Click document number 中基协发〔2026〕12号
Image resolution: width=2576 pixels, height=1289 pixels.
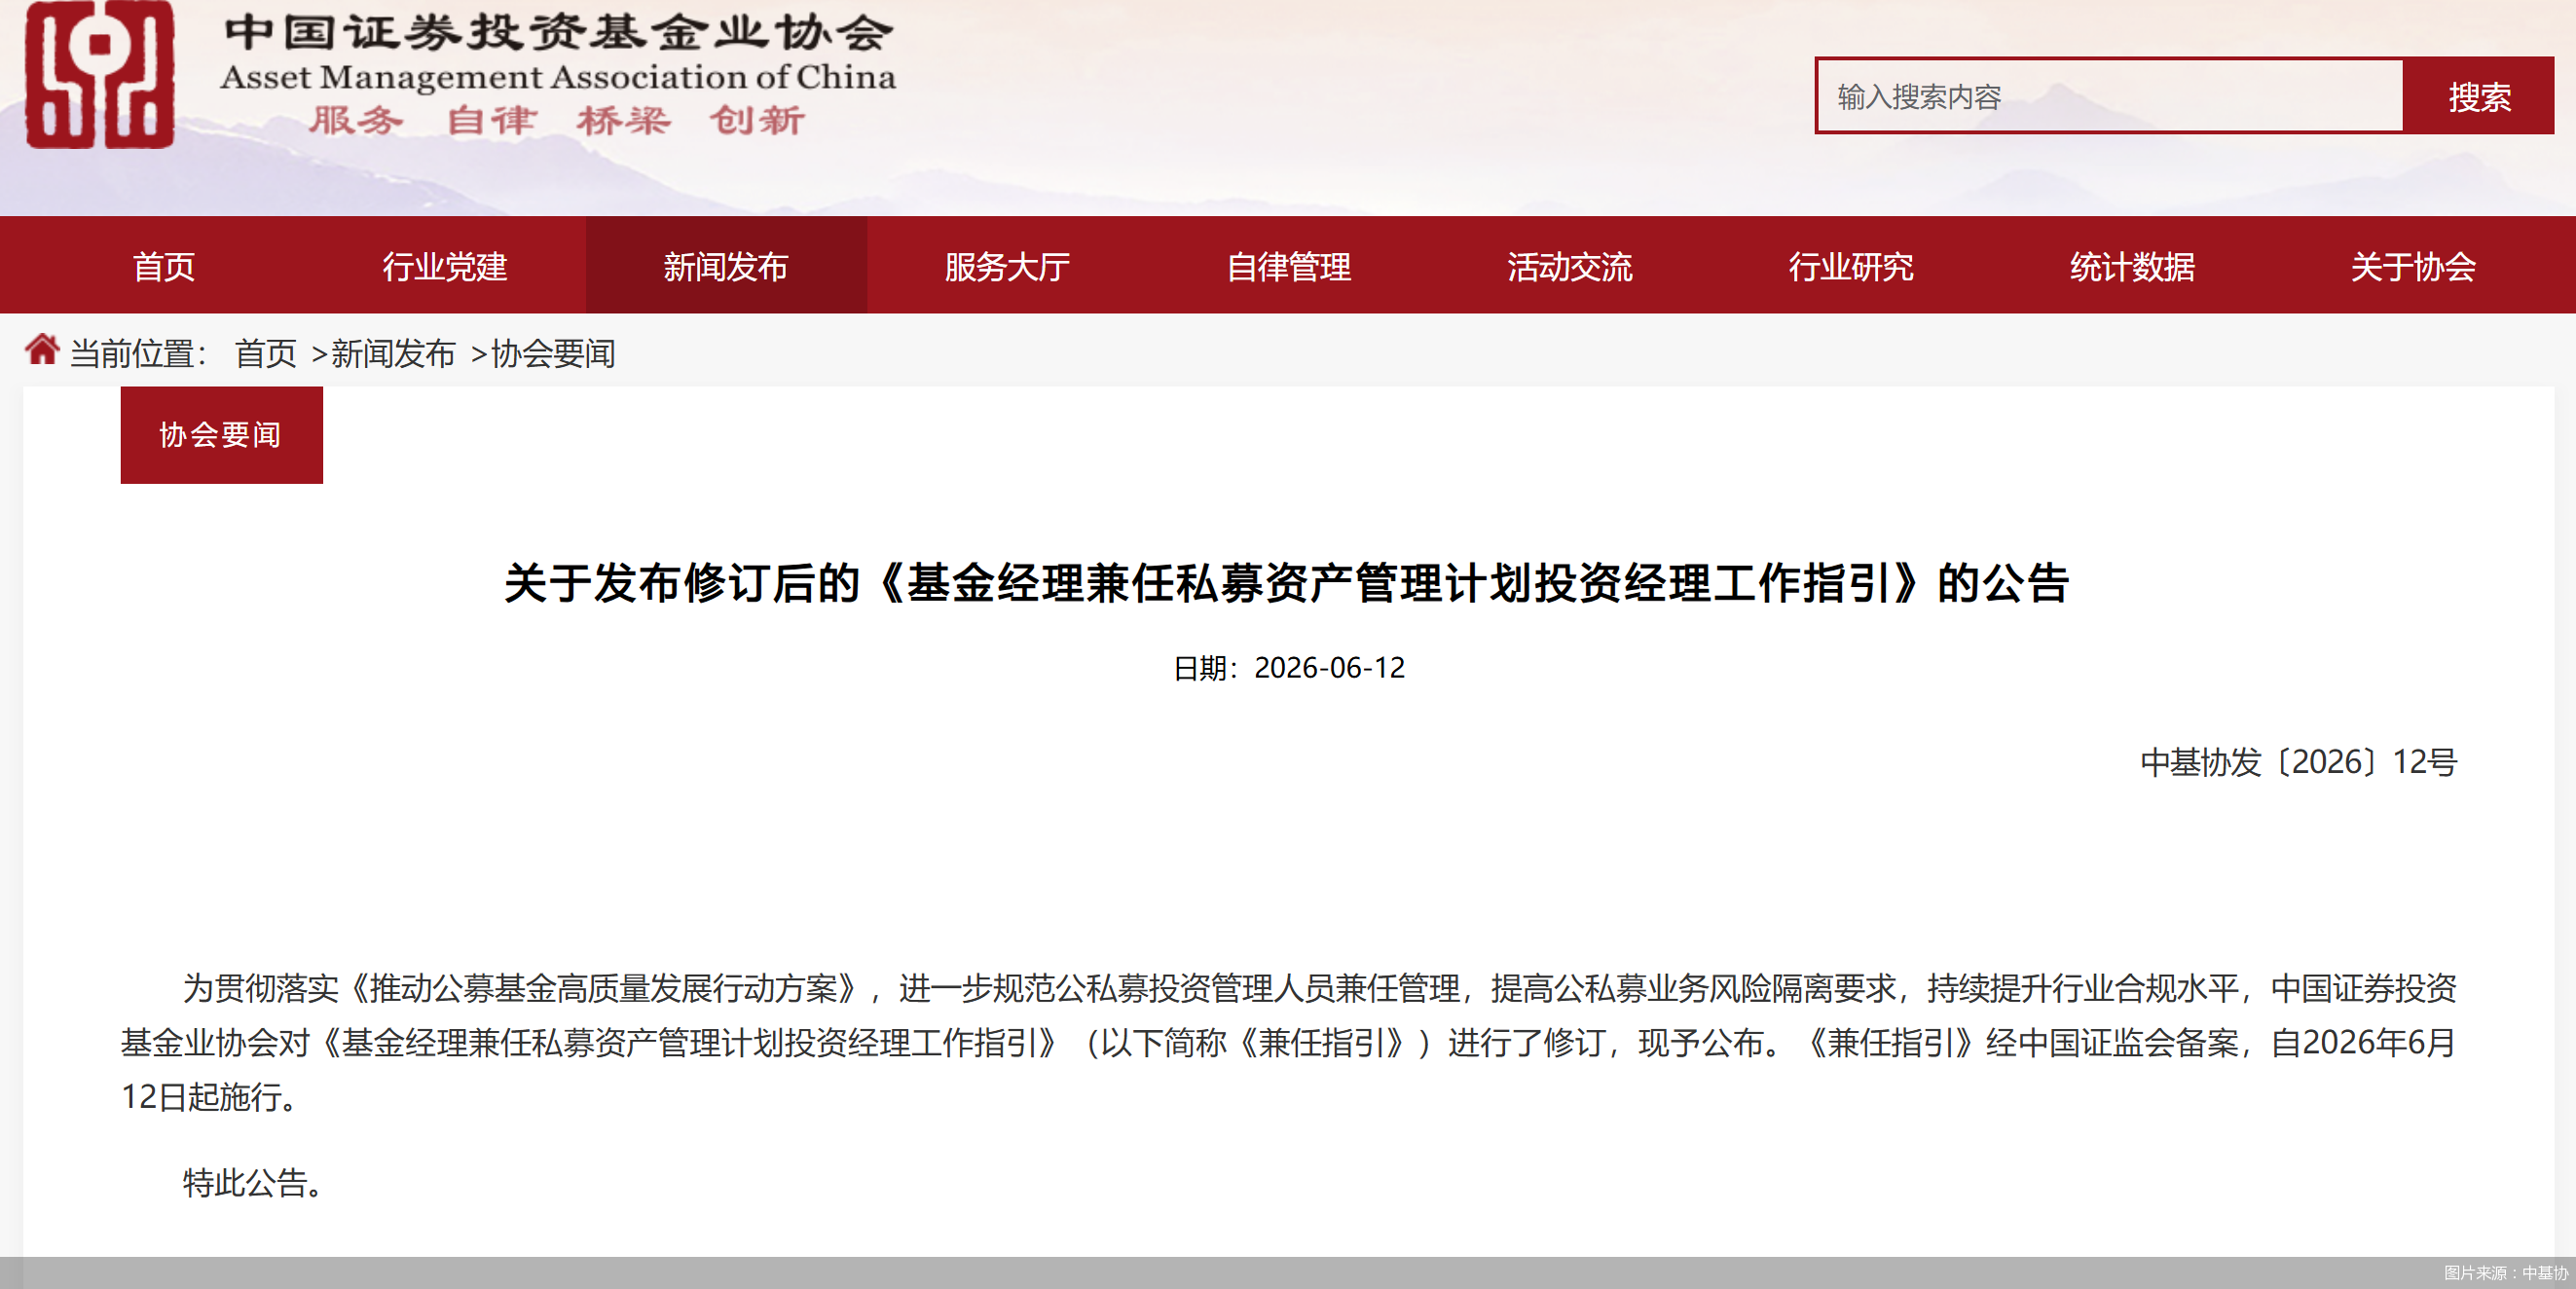click(x=2298, y=763)
